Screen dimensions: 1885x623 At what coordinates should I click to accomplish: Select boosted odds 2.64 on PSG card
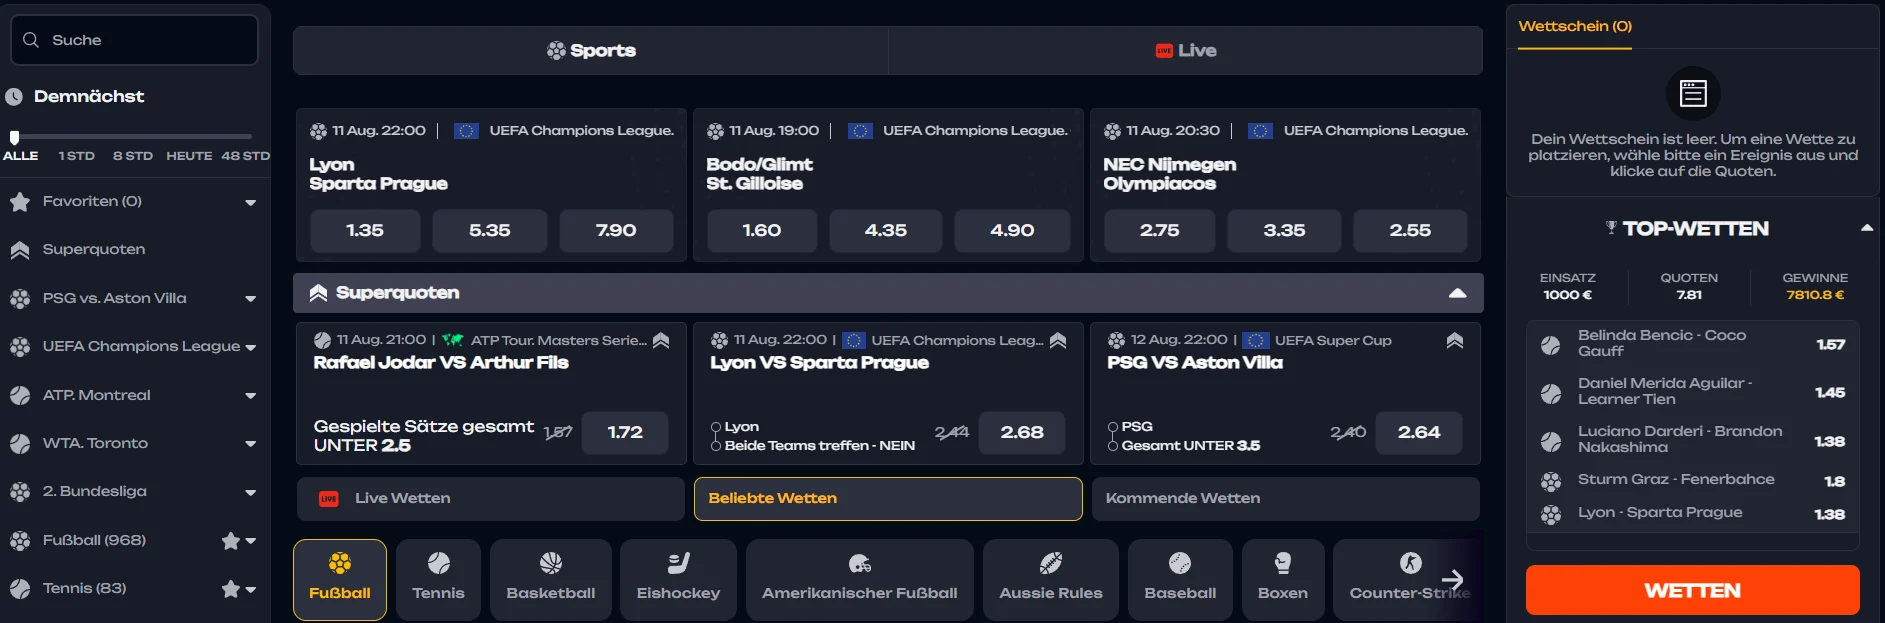pos(1419,433)
